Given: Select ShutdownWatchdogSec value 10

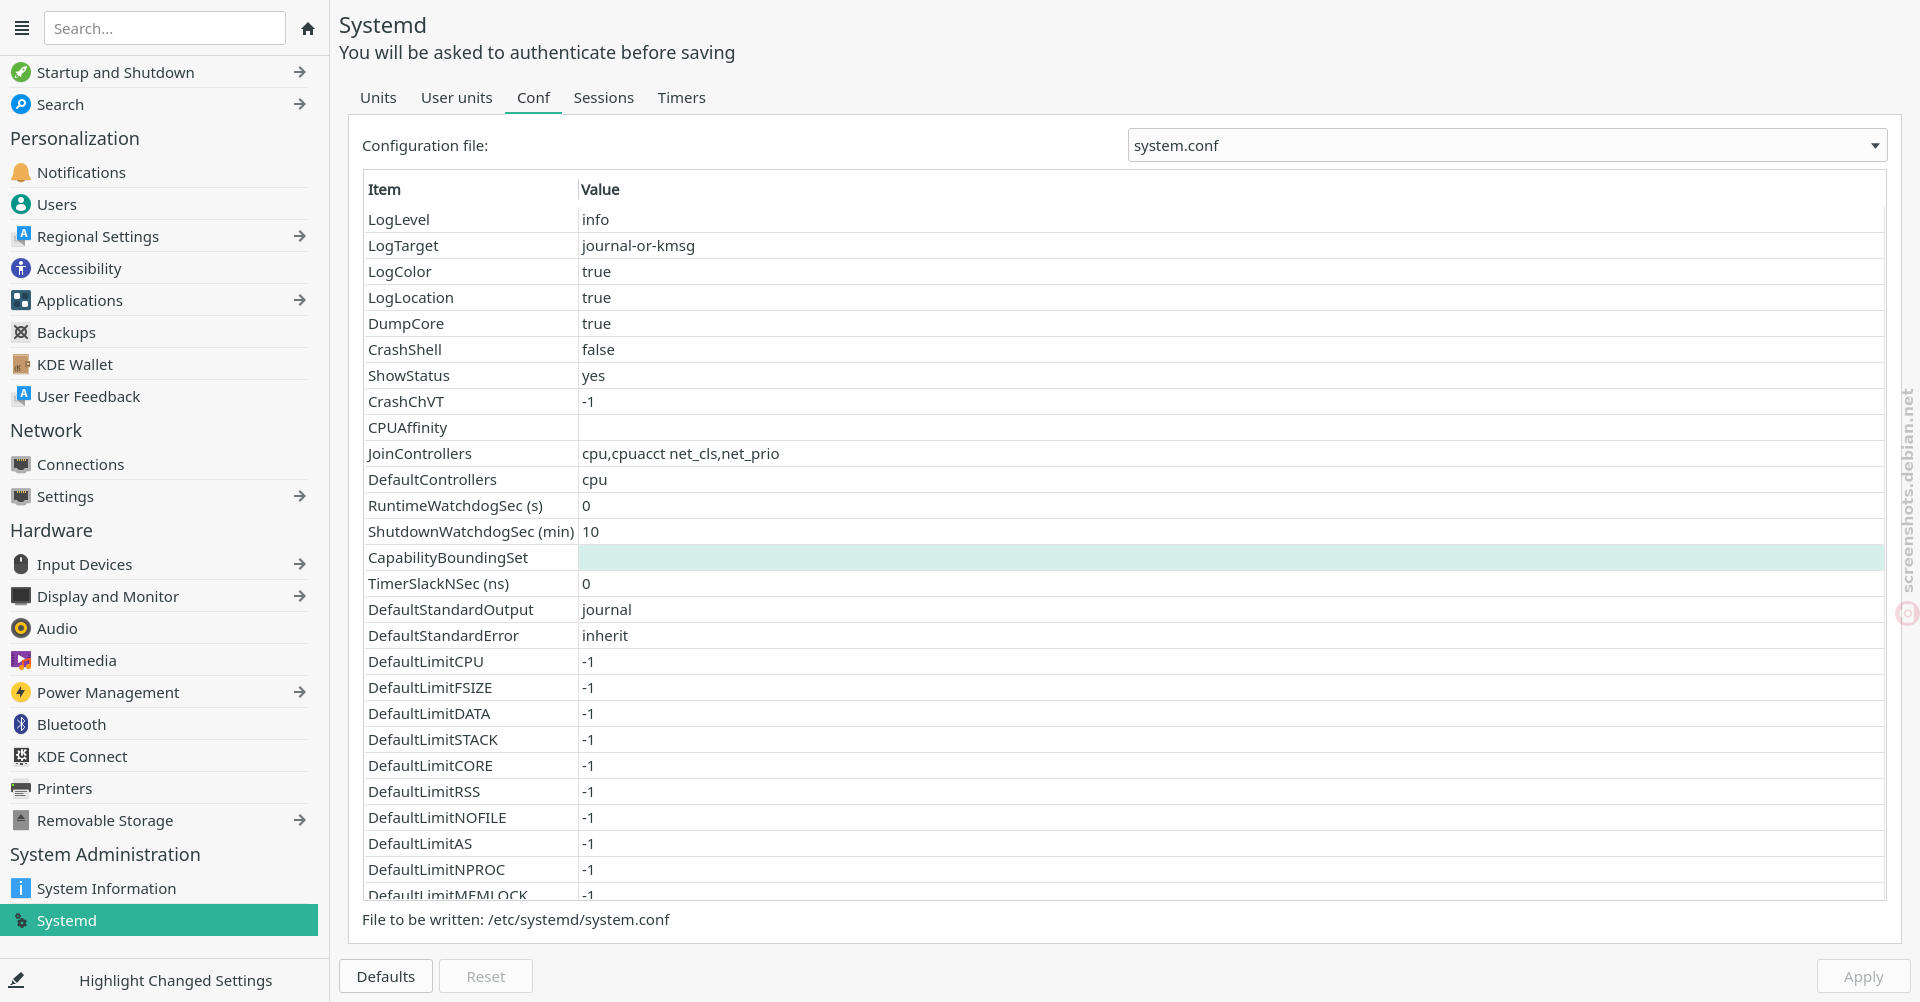Looking at the screenshot, I should click(x=590, y=532).
